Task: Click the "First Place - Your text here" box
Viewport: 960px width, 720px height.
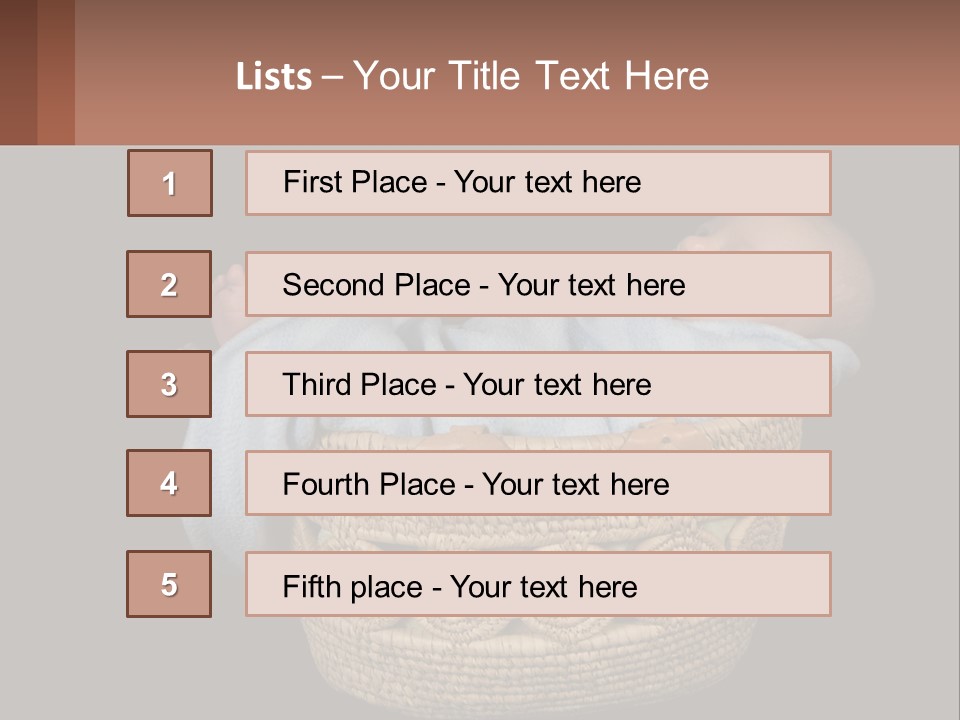Action: click(x=538, y=183)
